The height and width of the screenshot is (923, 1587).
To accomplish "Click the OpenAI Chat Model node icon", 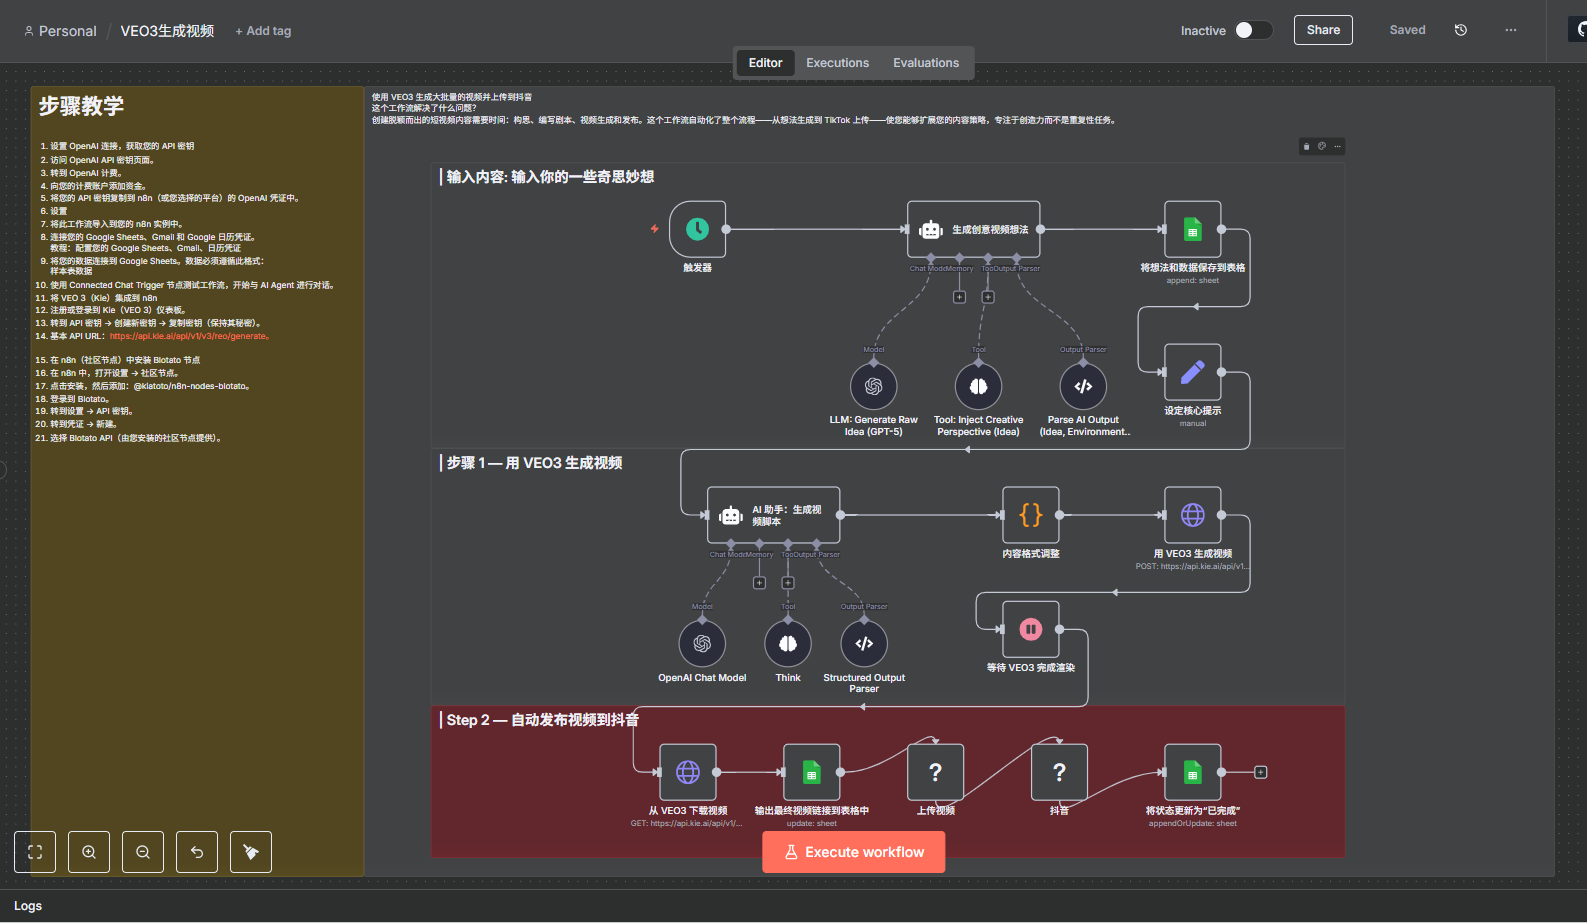I will [x=702, y=644].
